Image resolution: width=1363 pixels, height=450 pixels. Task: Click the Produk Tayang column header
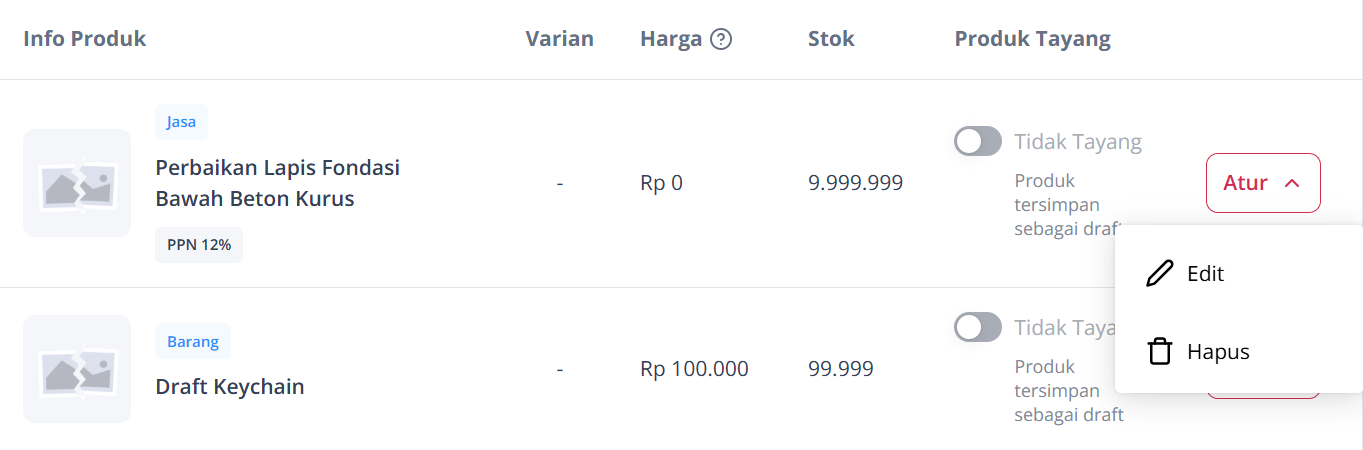tap(1032, 39)
